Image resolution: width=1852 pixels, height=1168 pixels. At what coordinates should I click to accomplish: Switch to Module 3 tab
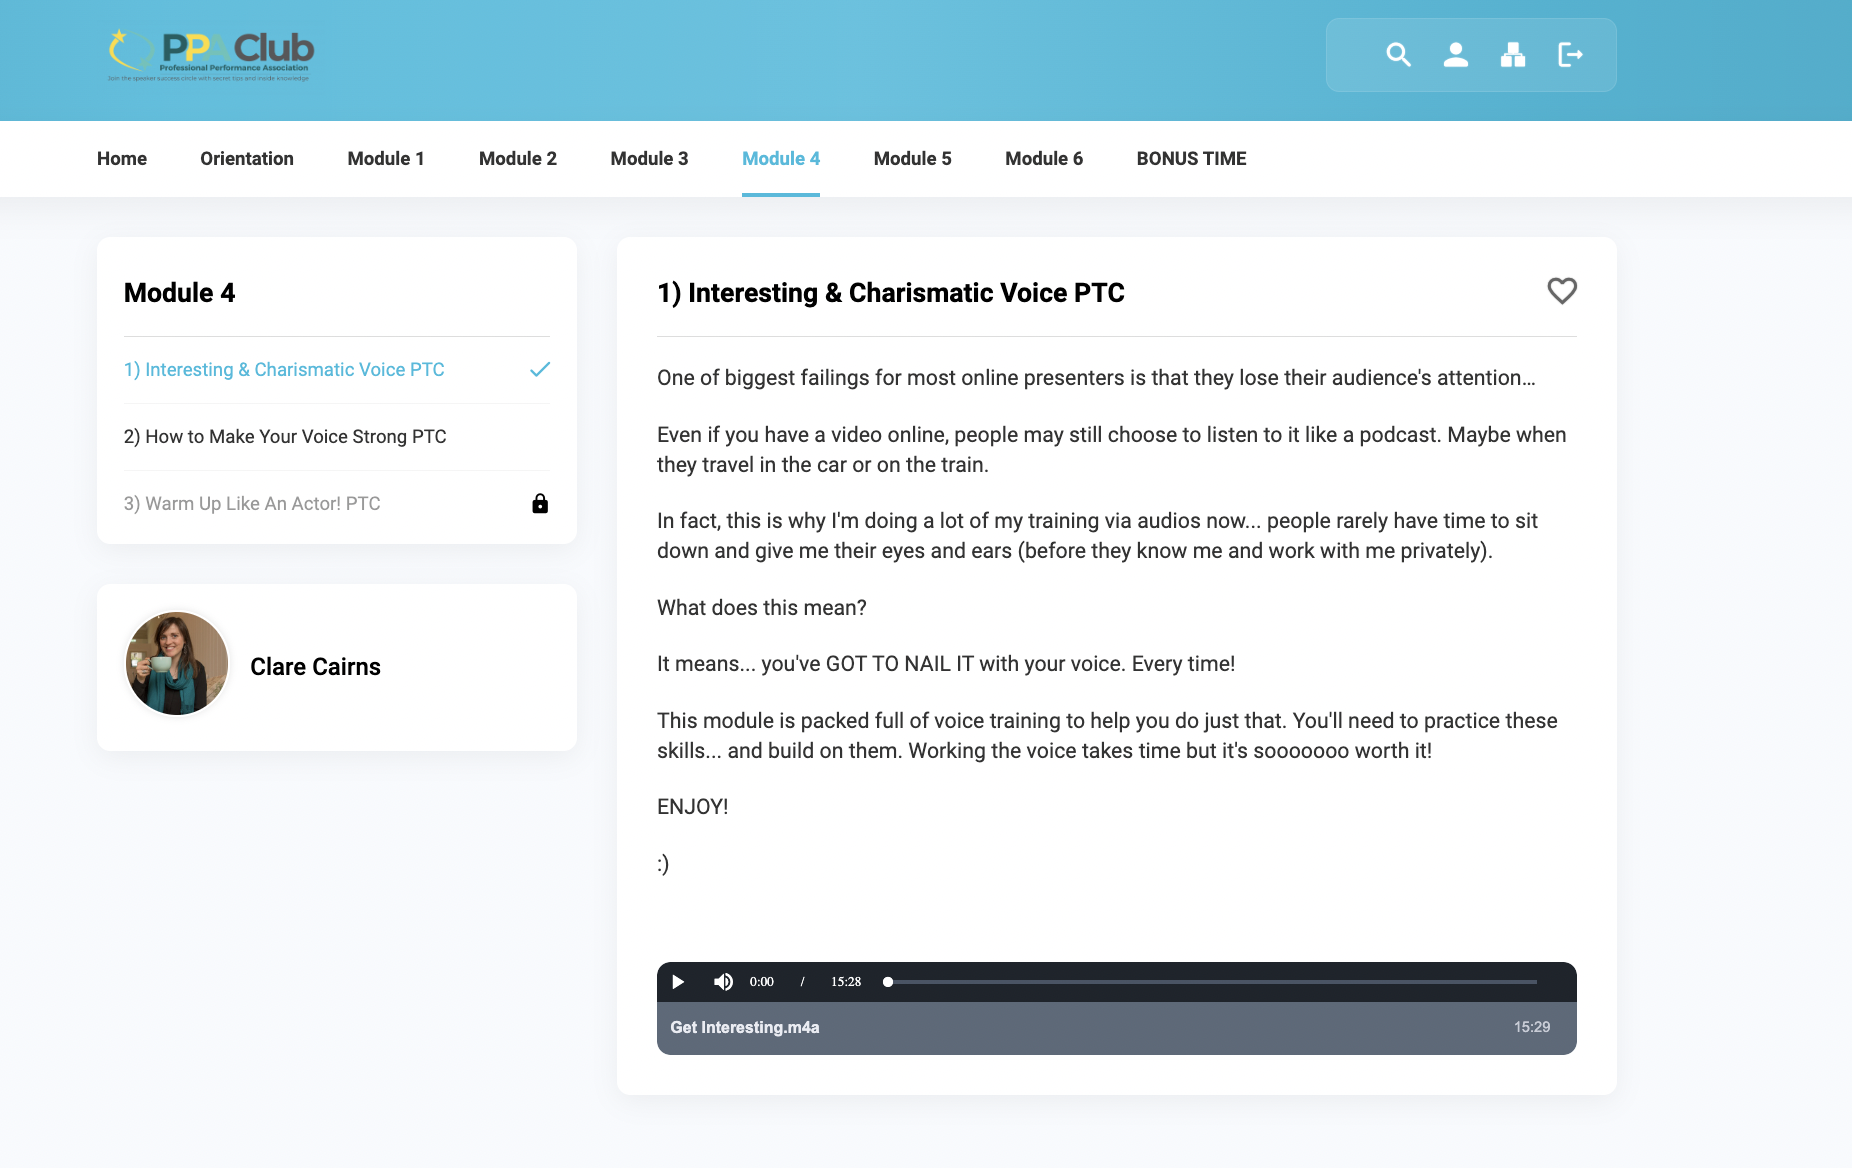click(x=650, y=159)
